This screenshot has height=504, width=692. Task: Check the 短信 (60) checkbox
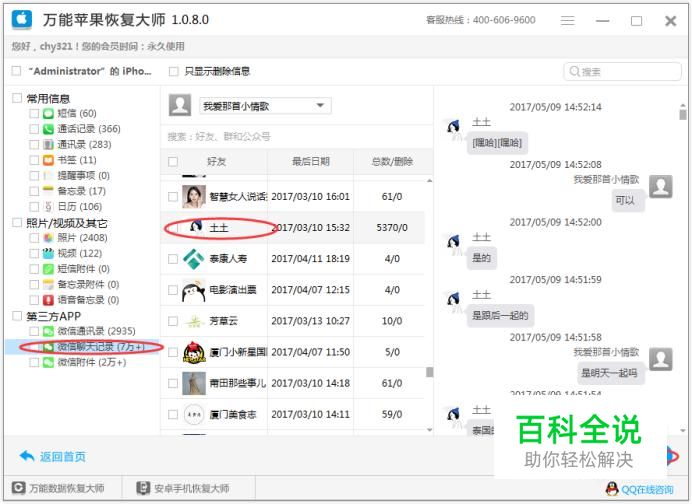pos(34,113)
